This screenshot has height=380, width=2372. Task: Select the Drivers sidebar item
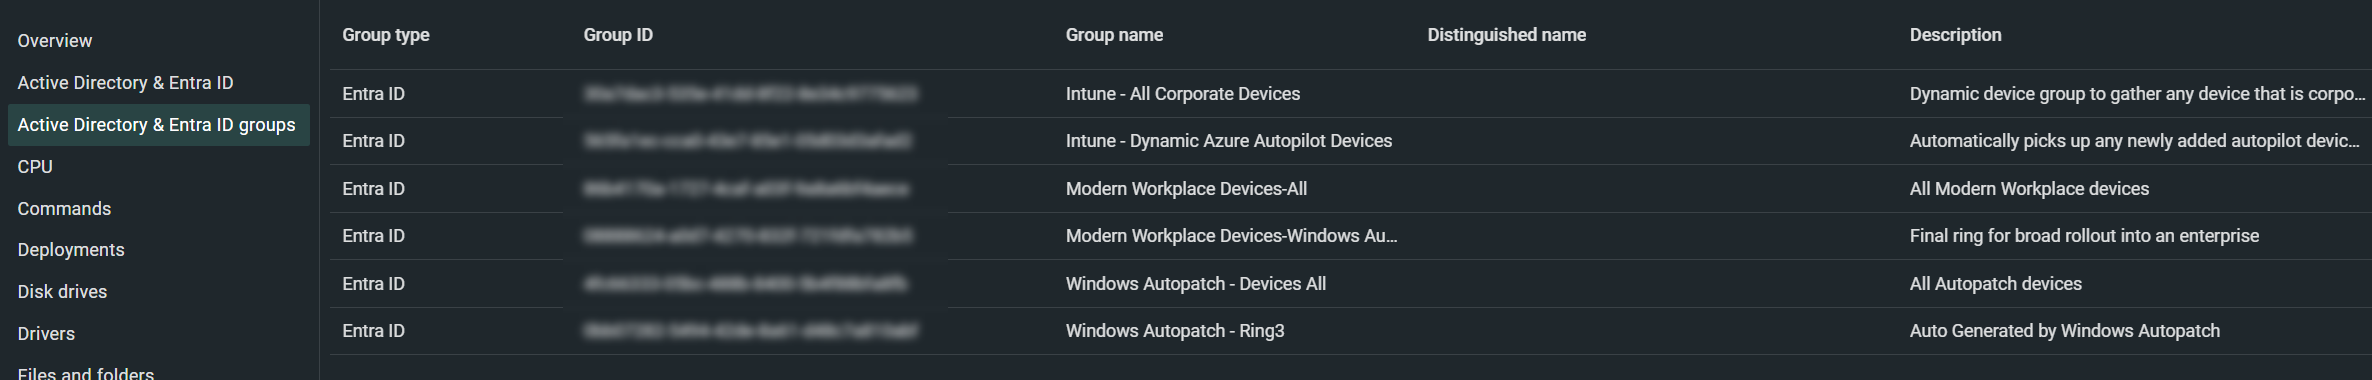(x=46, y=334)
